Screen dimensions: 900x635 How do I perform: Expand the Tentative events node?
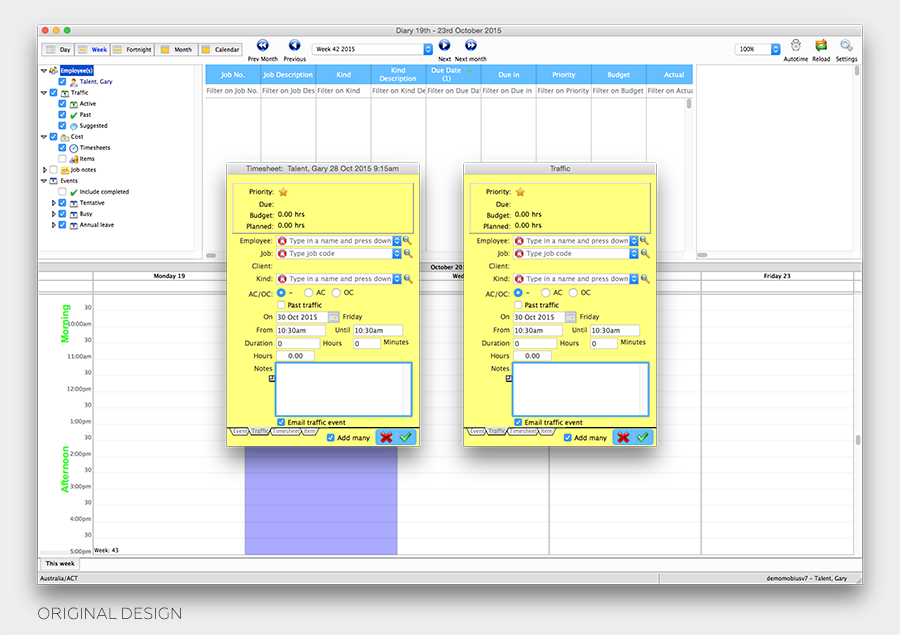[x=53, y=203]
